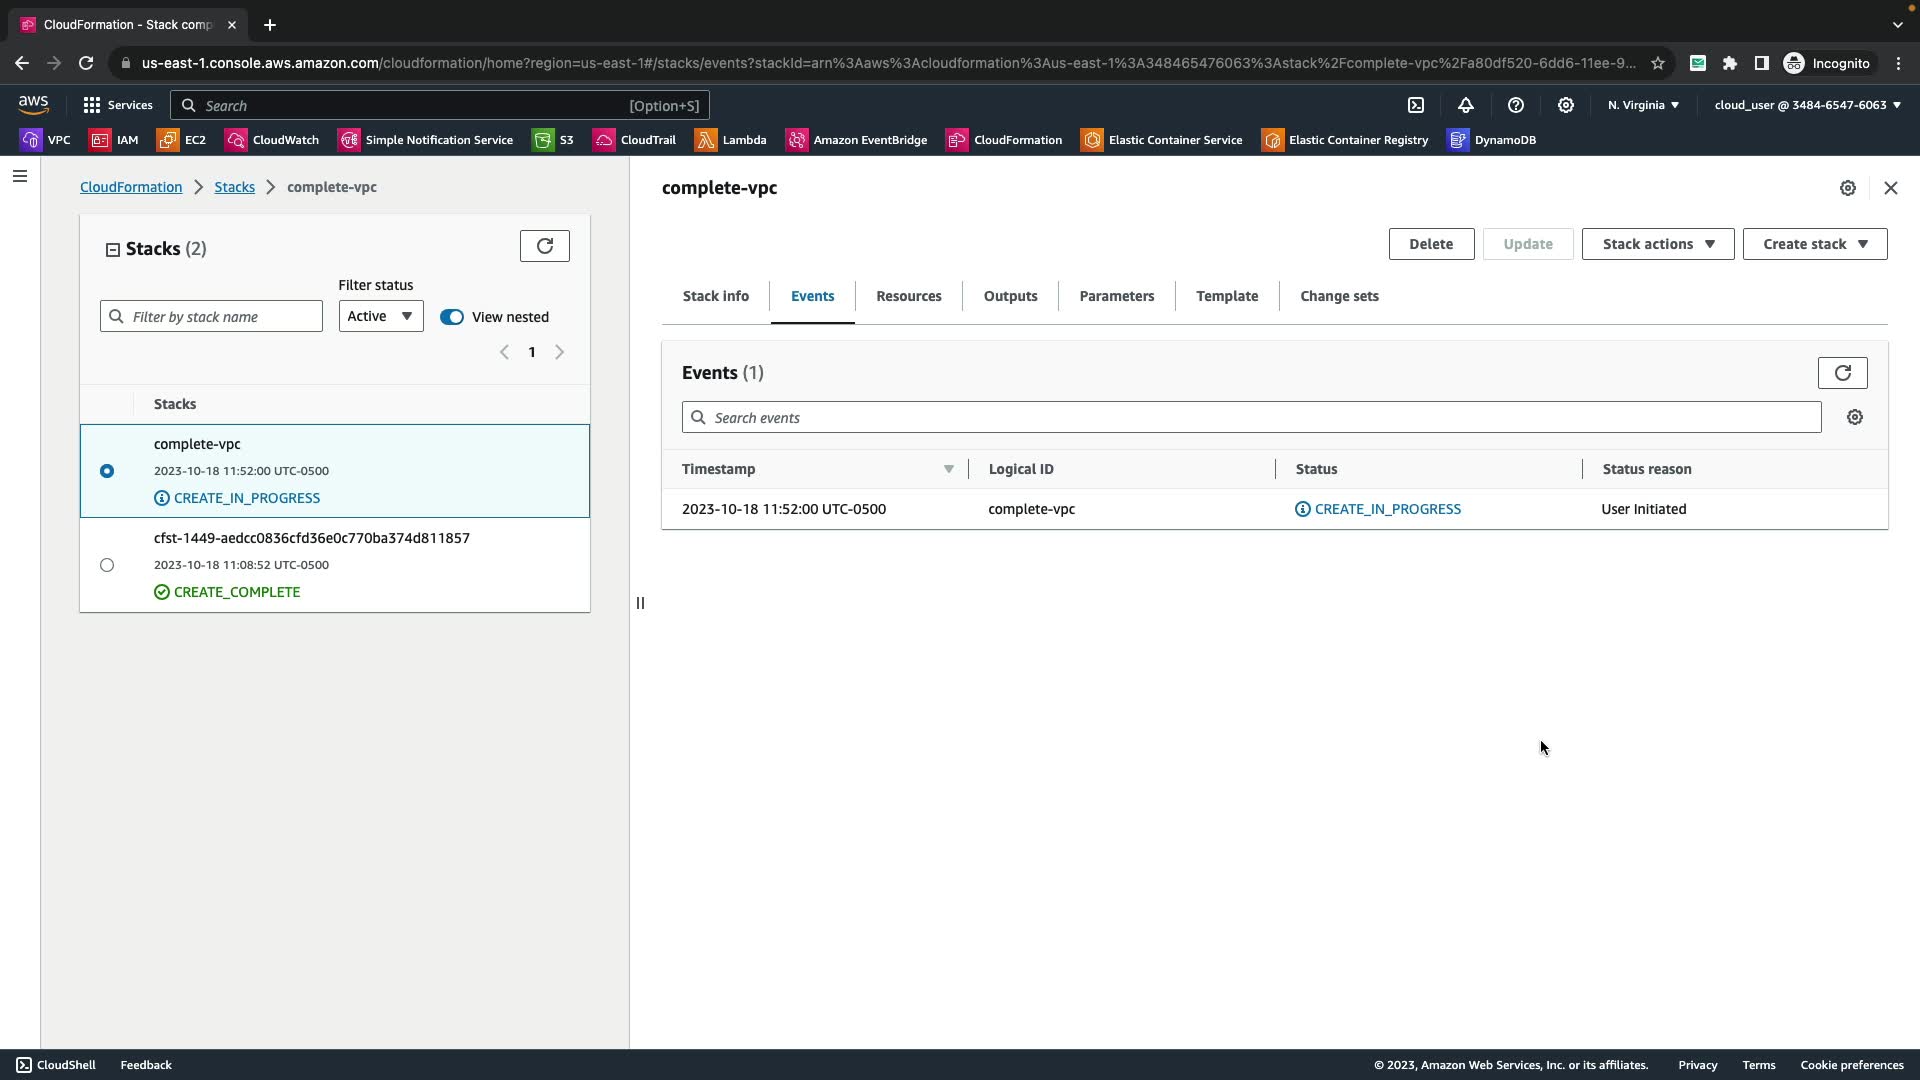Image resolution: width=1920 pixels, height=1080 pixels.
Task: Refresh the Events table
Action: (x=1842, y=373)
